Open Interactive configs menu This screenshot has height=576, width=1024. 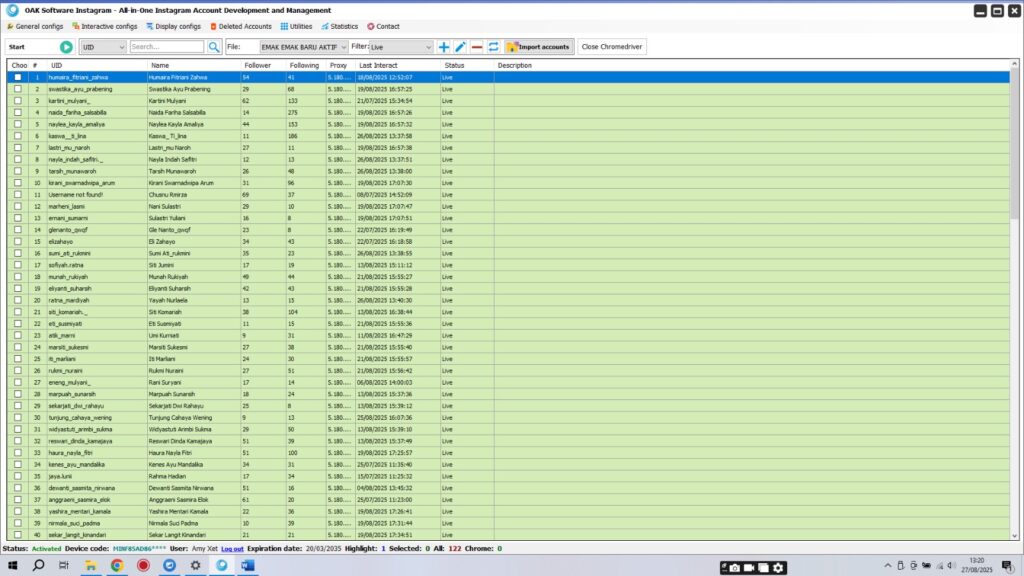click(104, 27)
